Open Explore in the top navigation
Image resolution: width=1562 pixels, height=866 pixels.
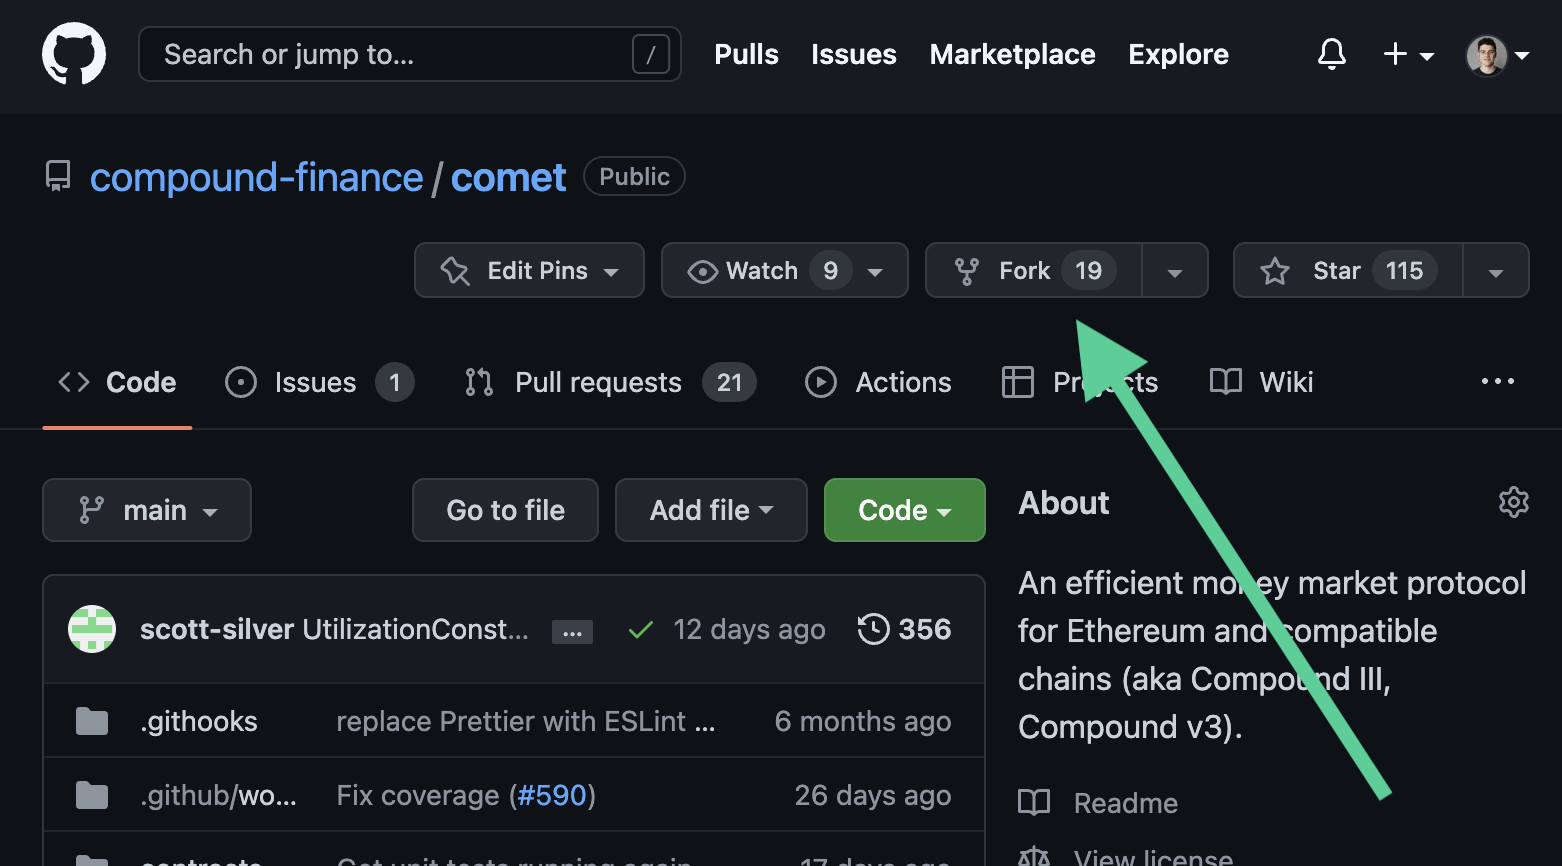1178,54
